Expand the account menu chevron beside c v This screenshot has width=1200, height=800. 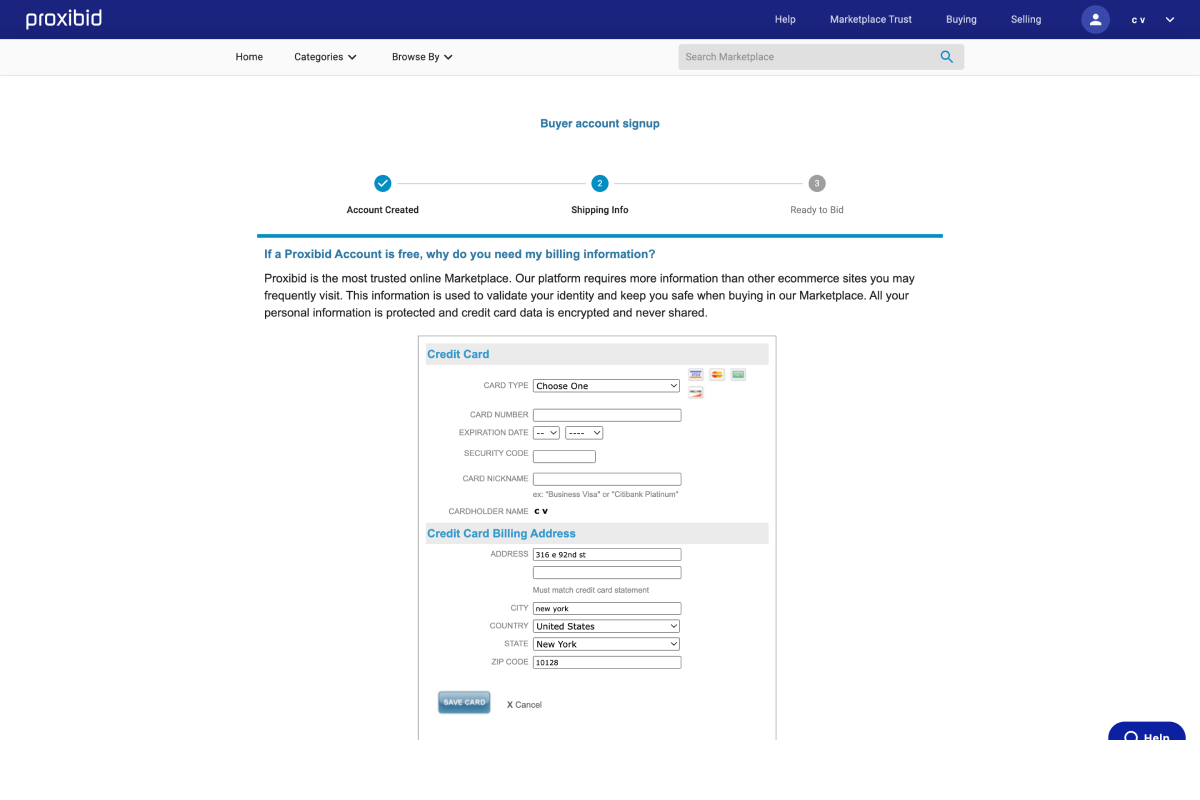coord(1170,19)
